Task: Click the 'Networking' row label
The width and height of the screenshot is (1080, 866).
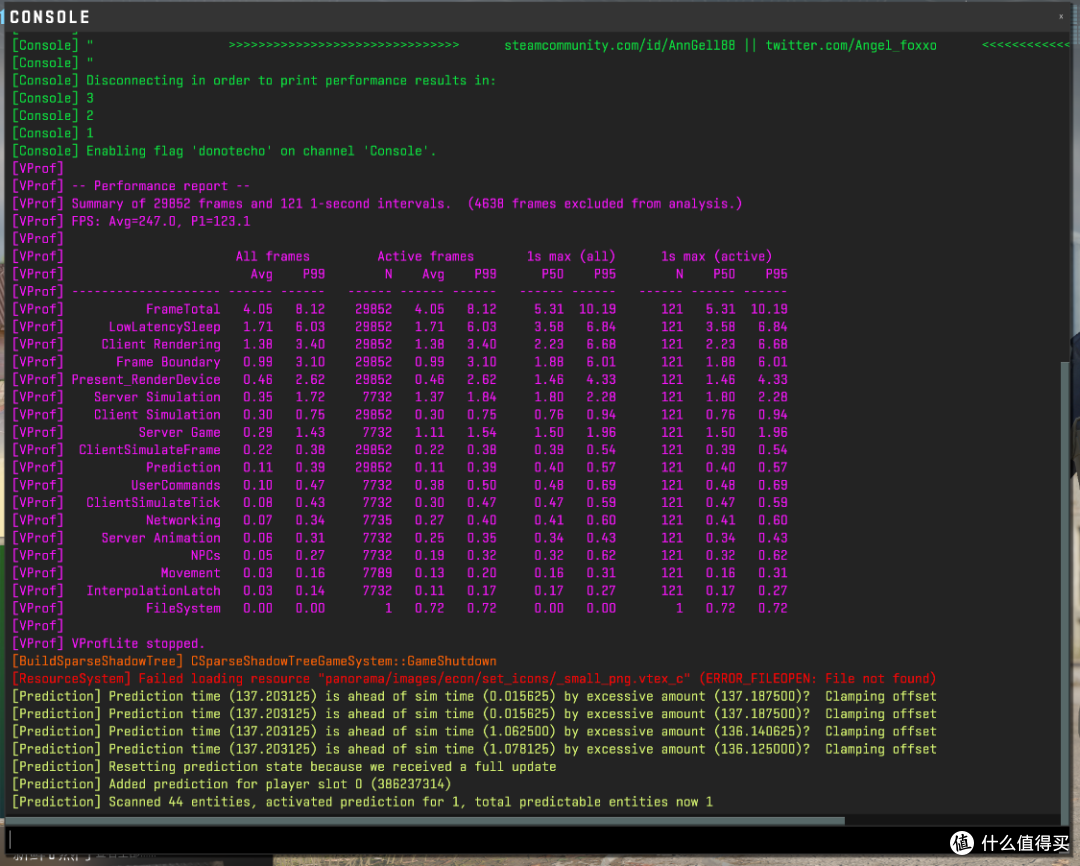Action: 183,520
